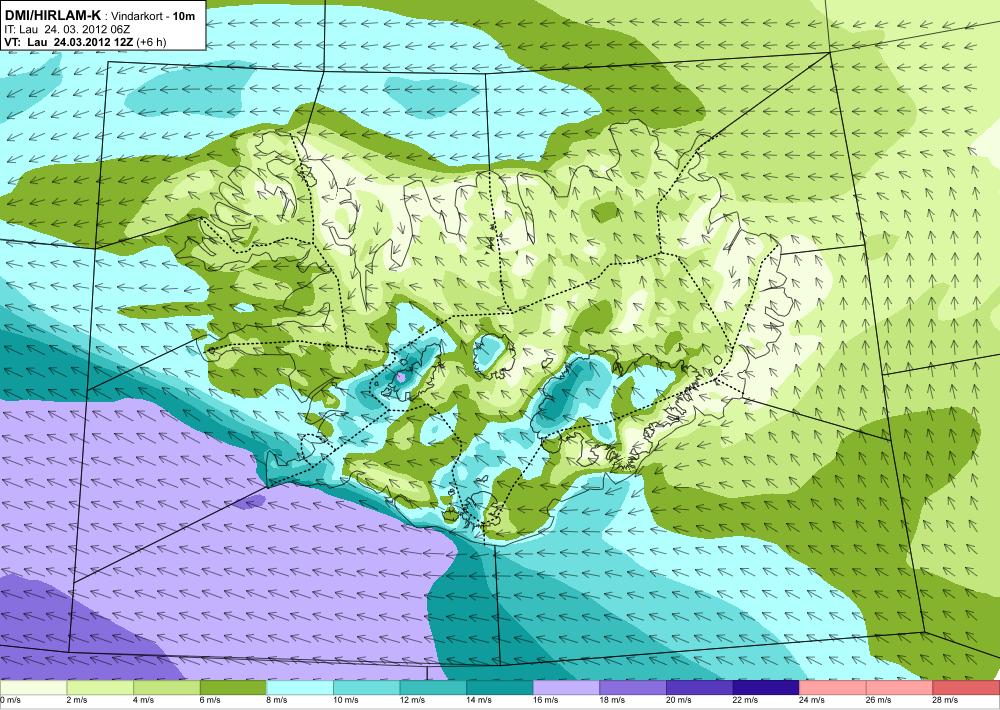This screenshot has height=710, width=1000.
Task: Click the '4 m/s' legend label
Action: click(143, 700)
